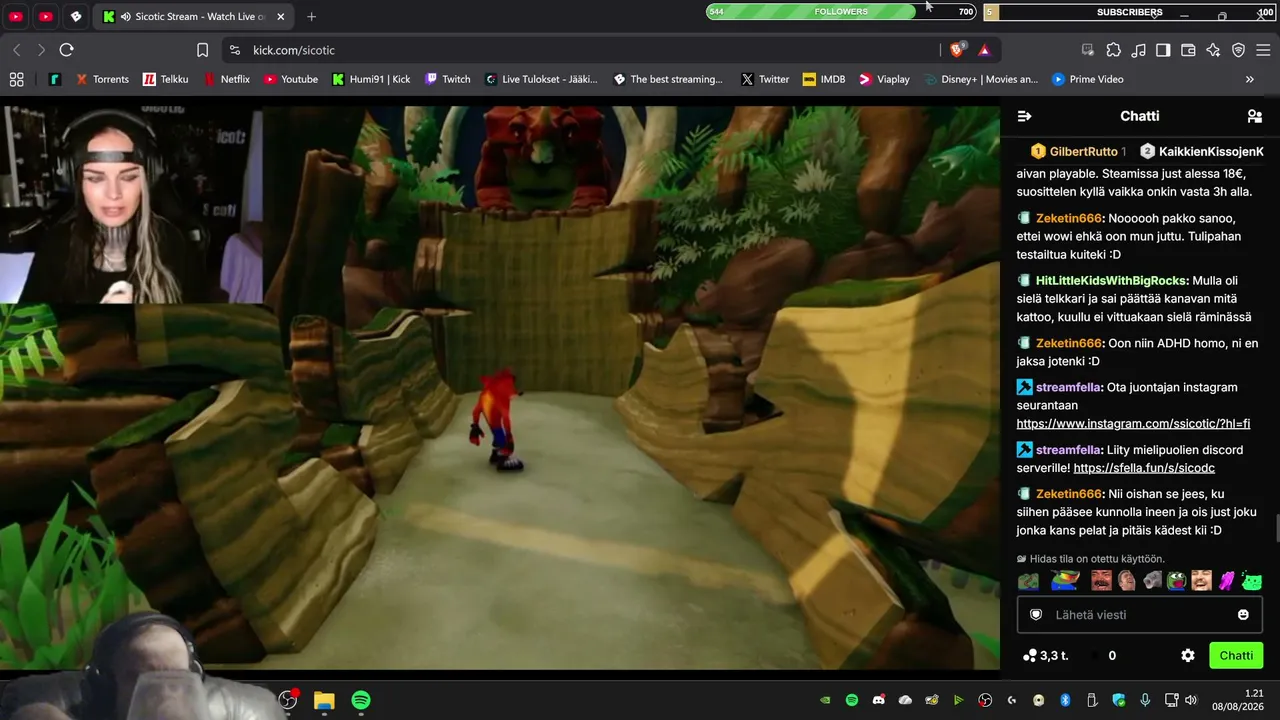Reload the kick.com page
This screenshot has height=720, width=1280.
[66, 50]
